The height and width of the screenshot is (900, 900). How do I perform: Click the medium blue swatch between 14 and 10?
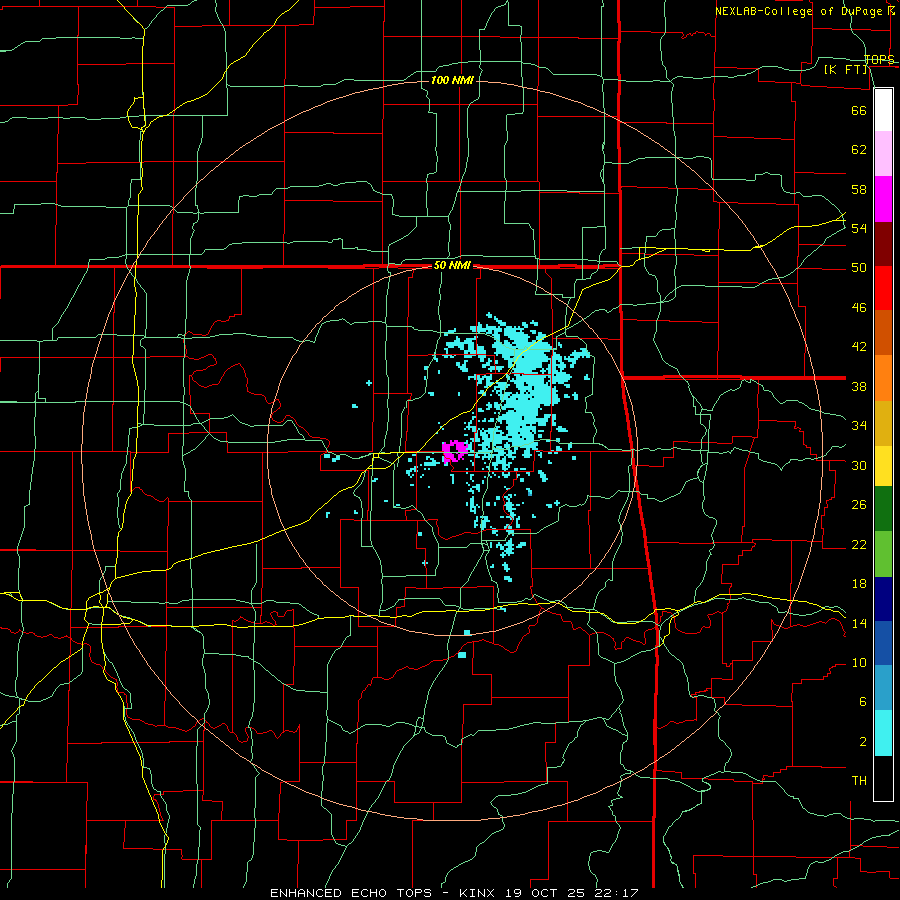click(883, 643)
